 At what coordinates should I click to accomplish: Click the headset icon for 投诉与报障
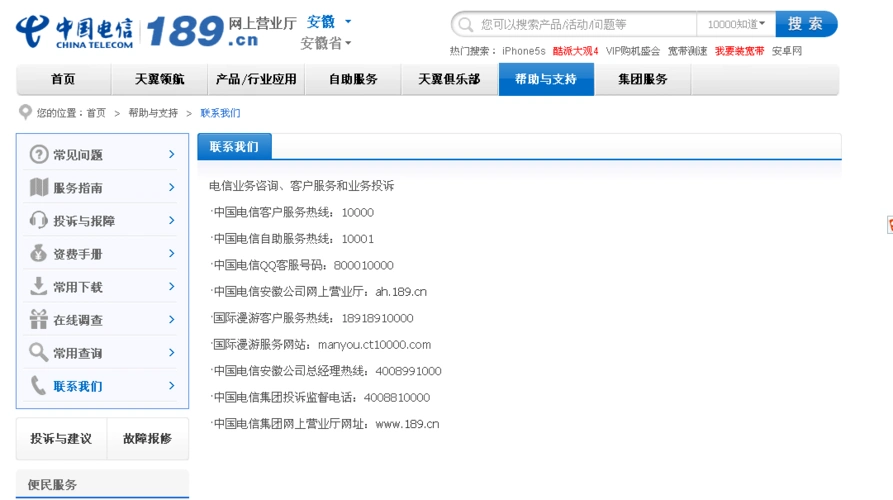(39, 220)
